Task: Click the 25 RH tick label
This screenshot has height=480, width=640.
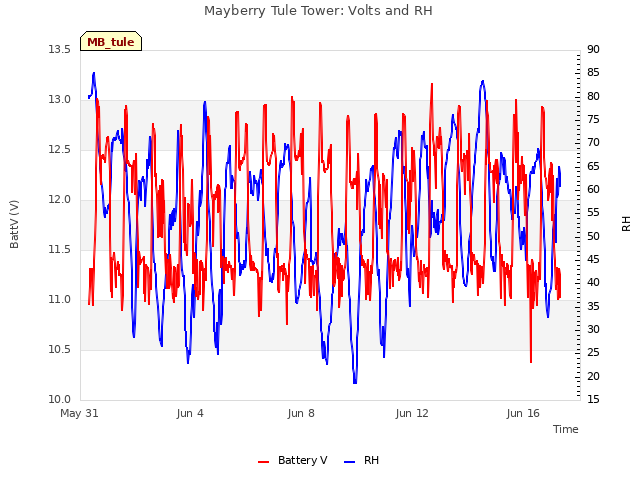Action: (x=593, y=353)
